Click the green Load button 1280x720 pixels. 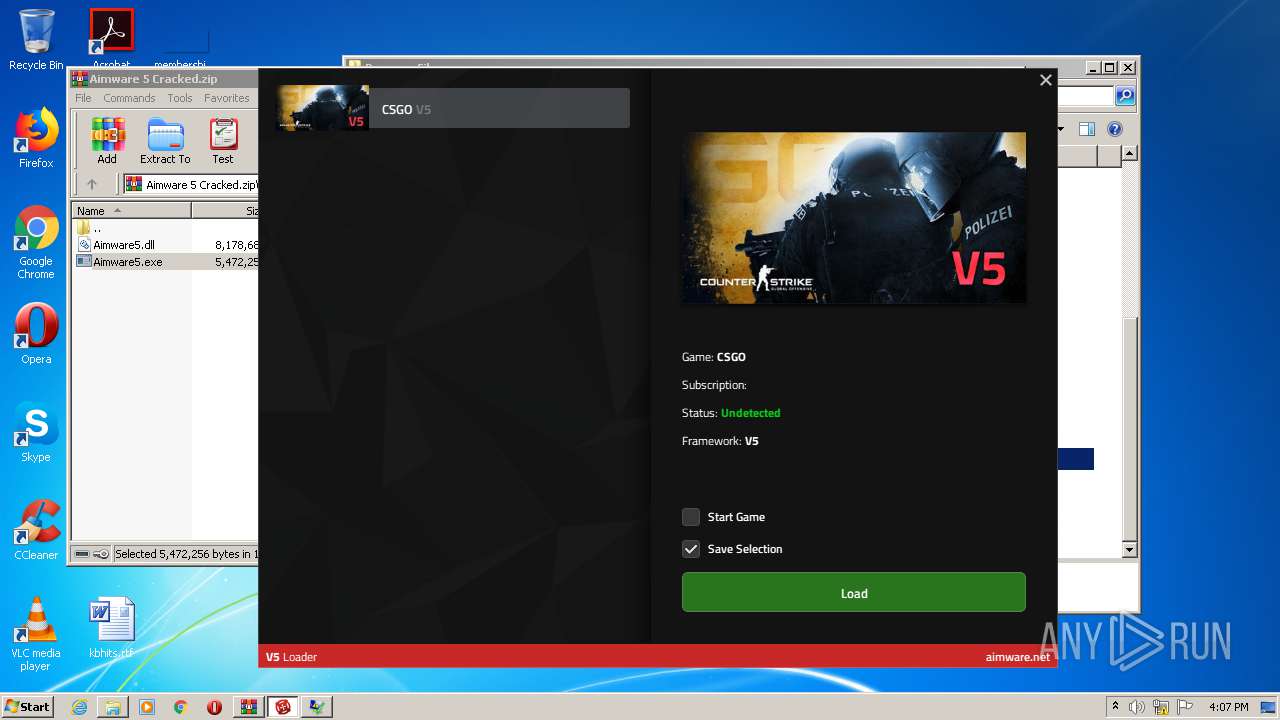click(x=853, y=592)
